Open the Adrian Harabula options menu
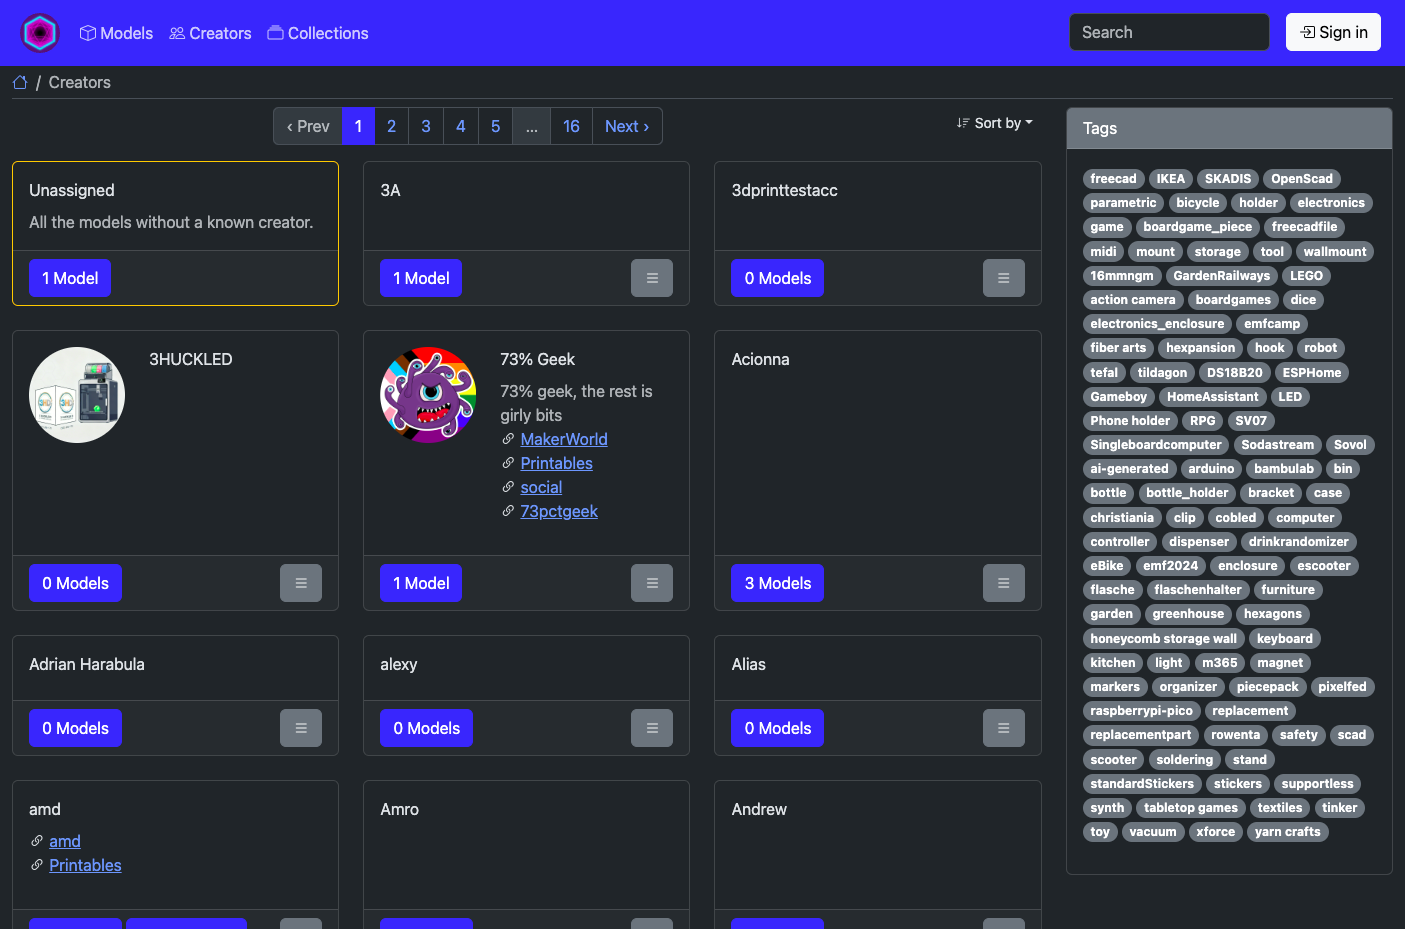Screen dimensions: 1405x929 click(301, 728)
